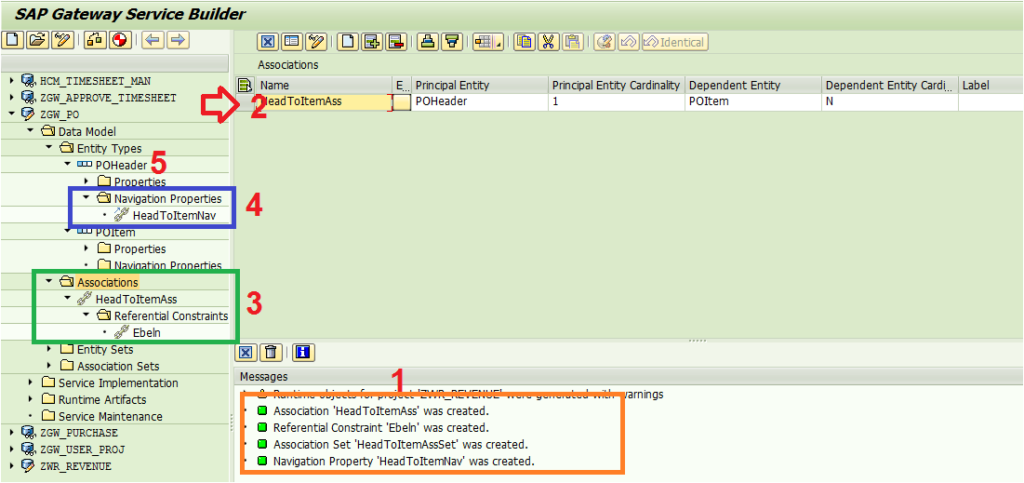
Task: Click the select-all icon in grid header corner
Action: click(x=245, y=85)
